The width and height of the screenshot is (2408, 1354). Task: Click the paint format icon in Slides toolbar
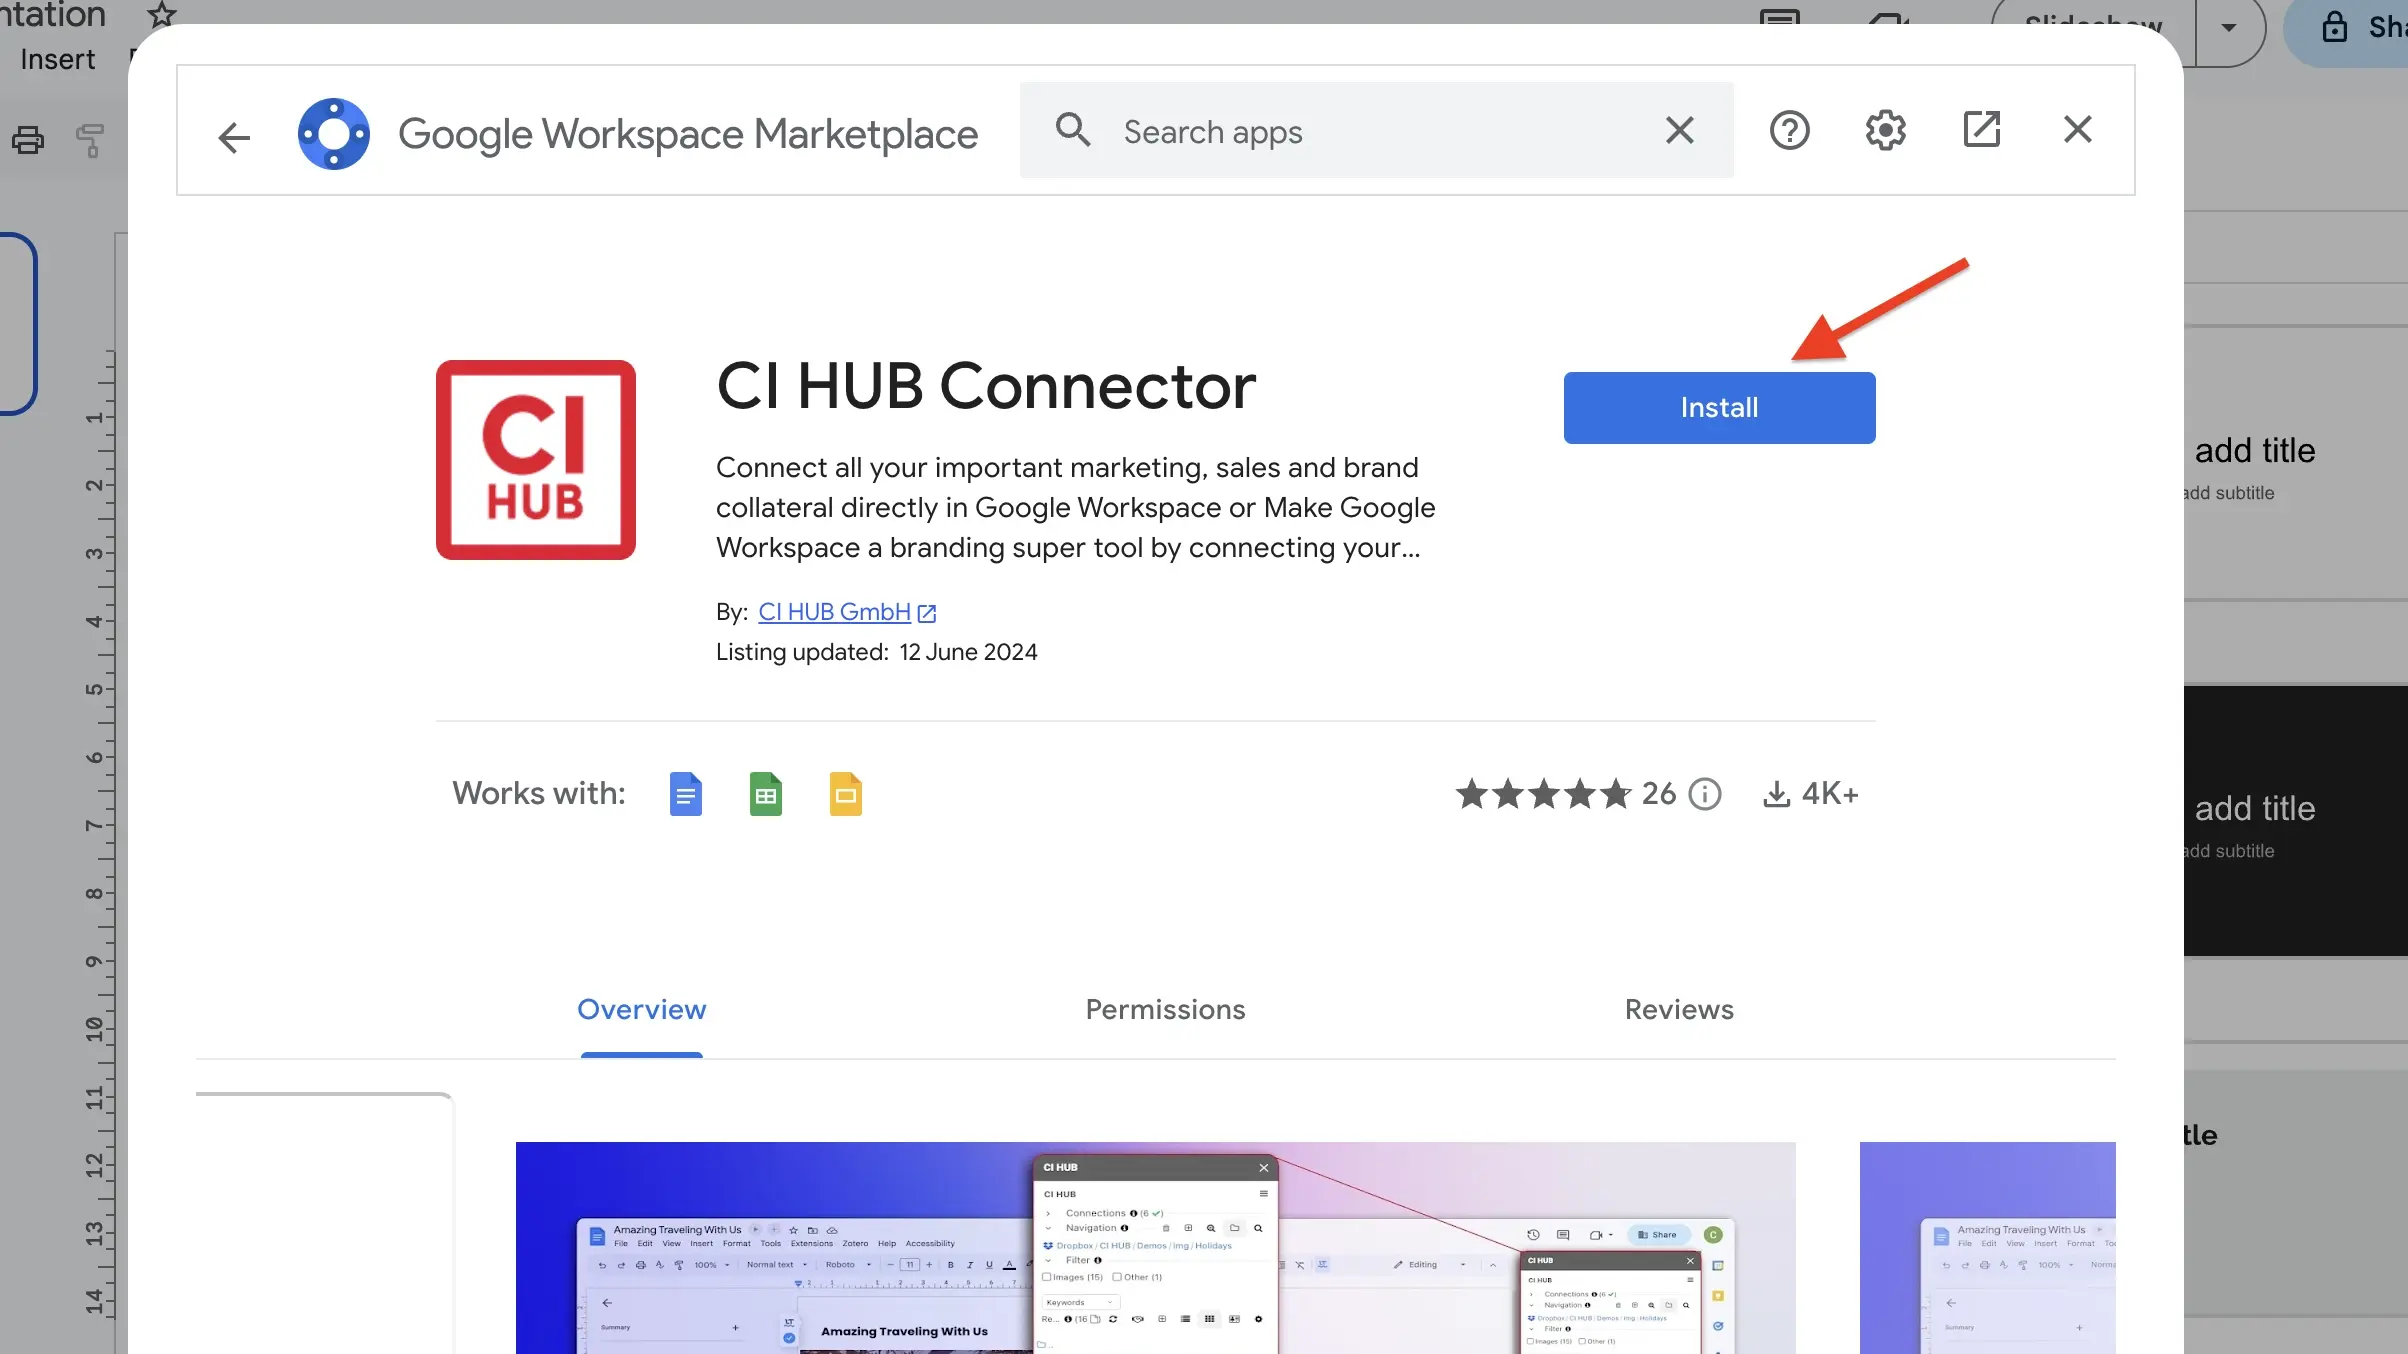click(x=90, y=139)
